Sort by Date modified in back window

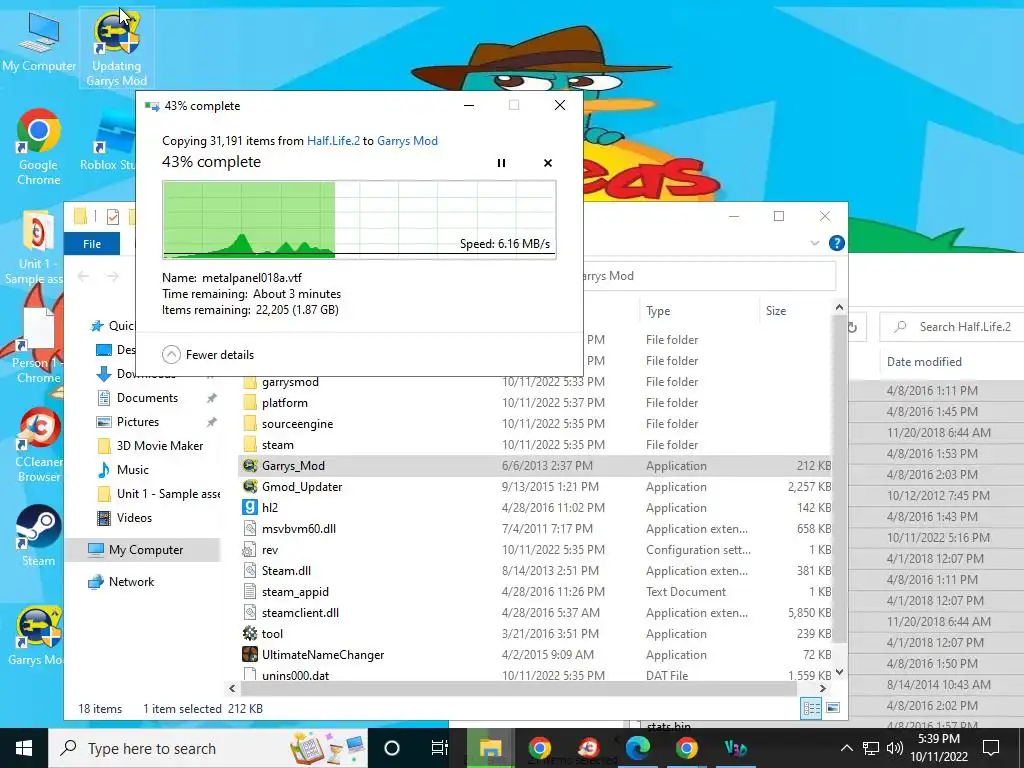tap(923, 362)
